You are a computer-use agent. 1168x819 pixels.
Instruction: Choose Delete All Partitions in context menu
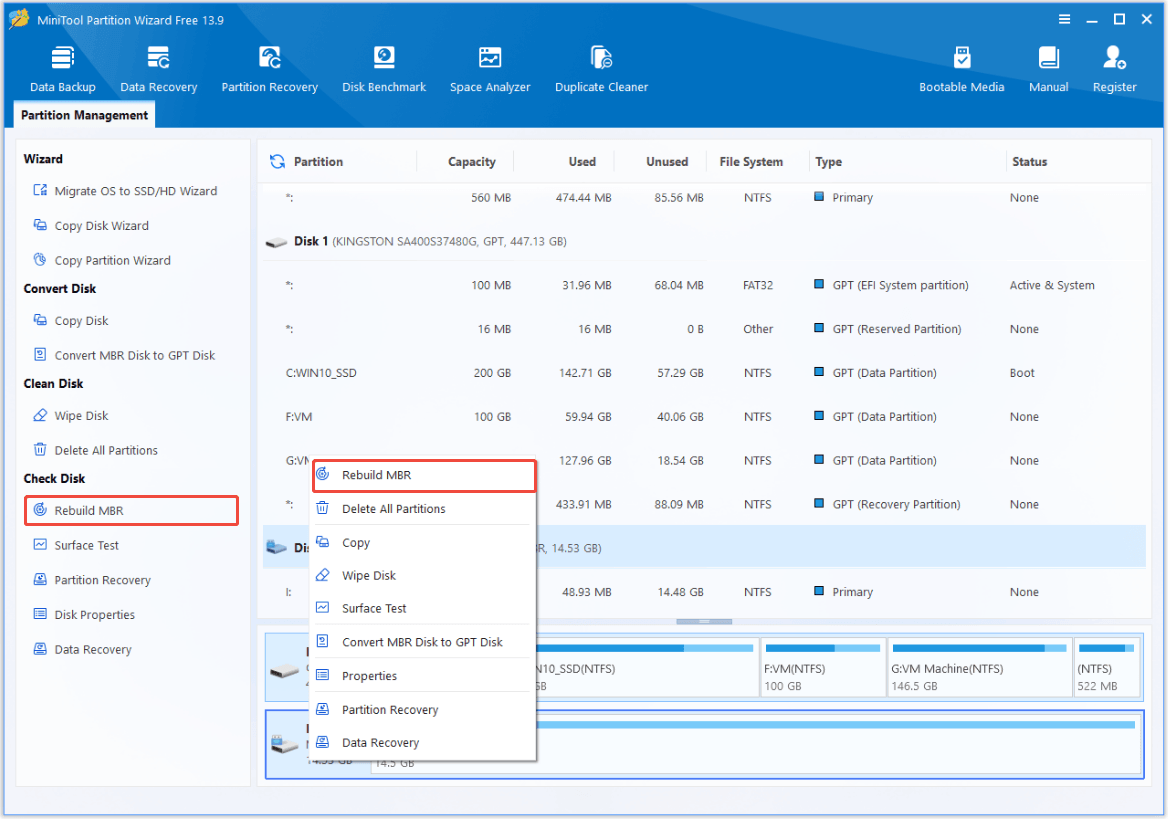tap(423, 509)
